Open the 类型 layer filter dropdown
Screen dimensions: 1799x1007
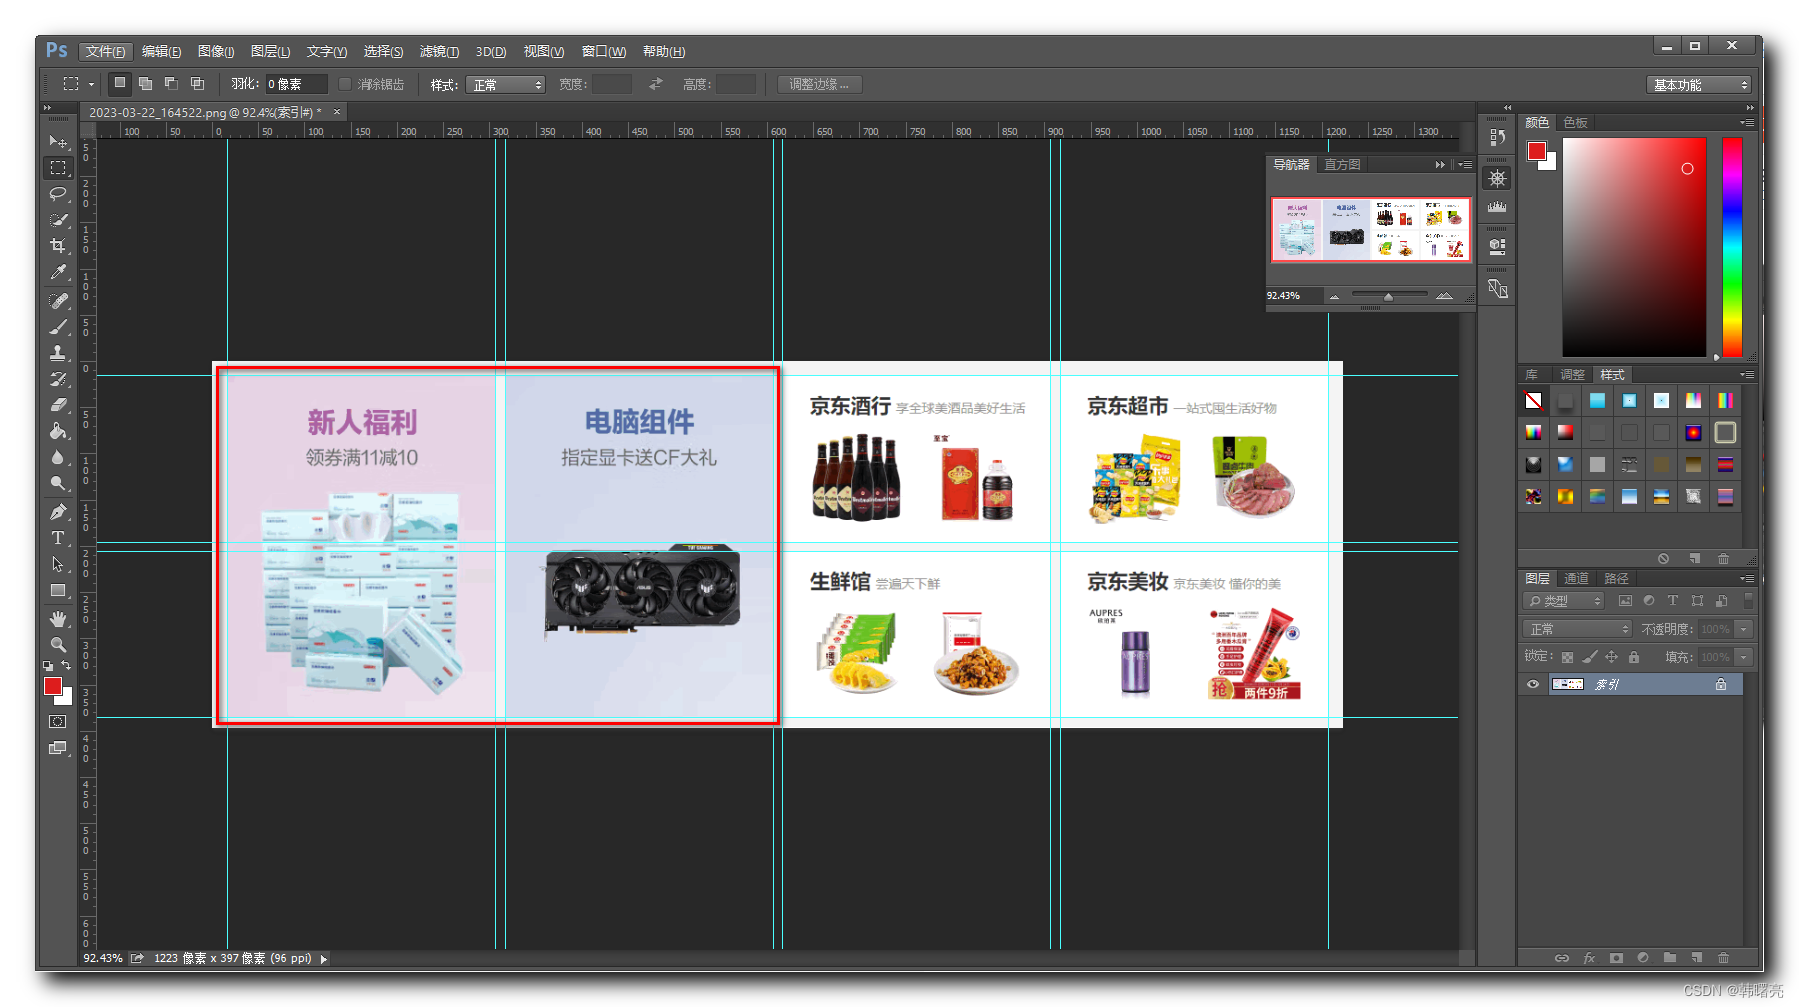point(1562,601)
